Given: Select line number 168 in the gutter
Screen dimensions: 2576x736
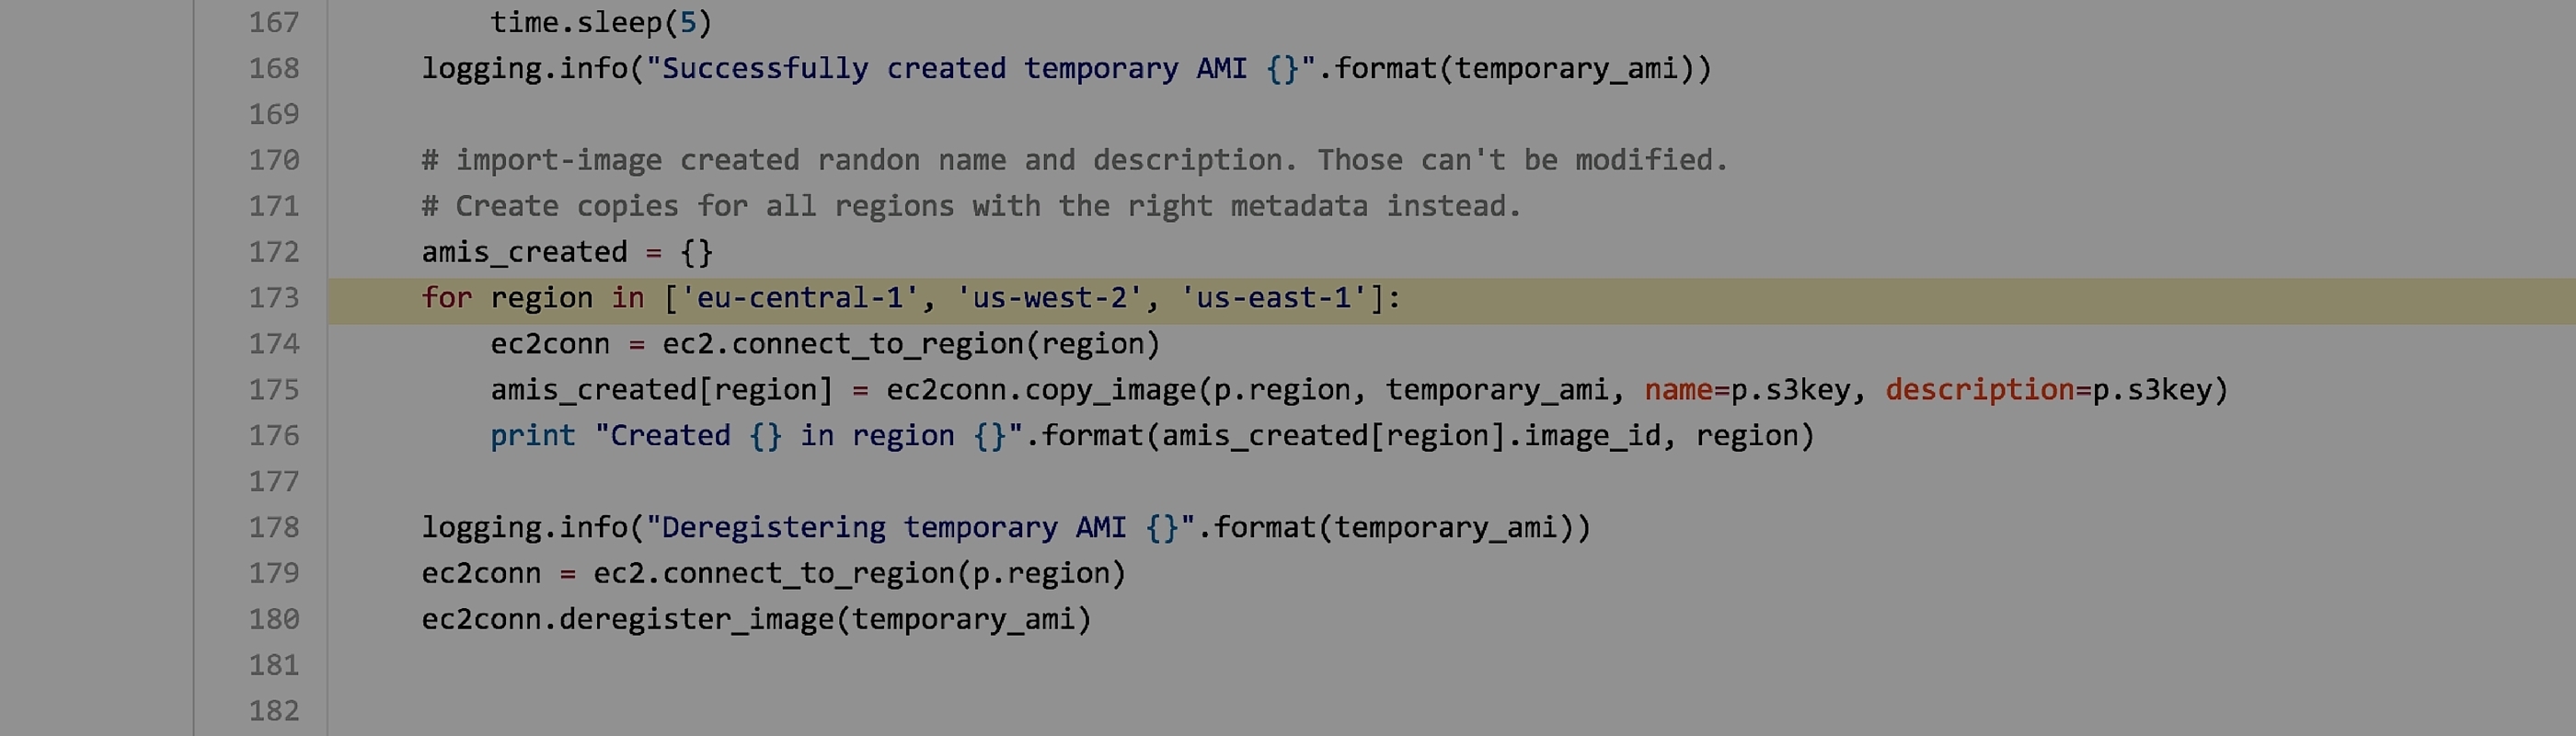Looking at the screenshot, I should tap(274, 68).
